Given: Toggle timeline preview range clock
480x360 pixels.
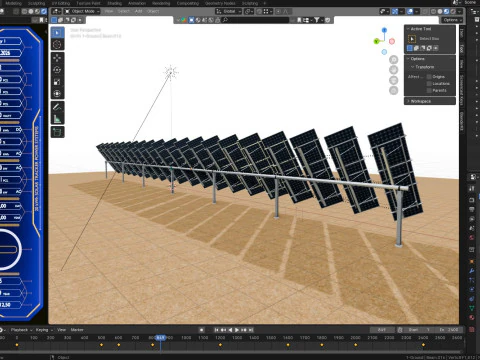Looking at the screenshot, I should point(400,330).
